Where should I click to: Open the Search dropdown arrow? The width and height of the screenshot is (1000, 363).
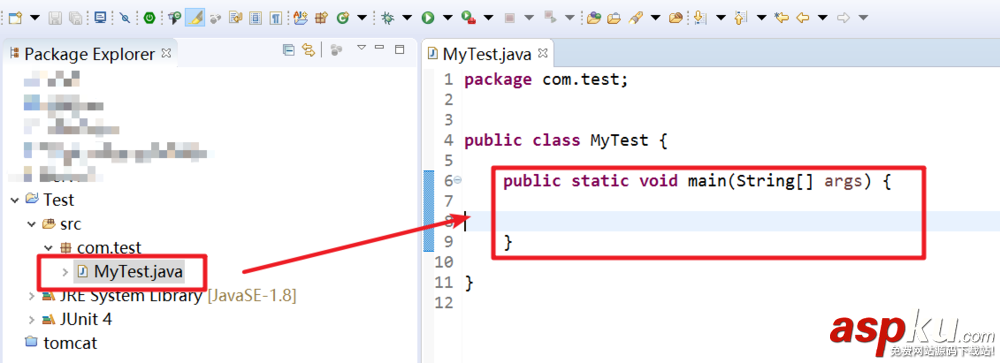[655, 19]
